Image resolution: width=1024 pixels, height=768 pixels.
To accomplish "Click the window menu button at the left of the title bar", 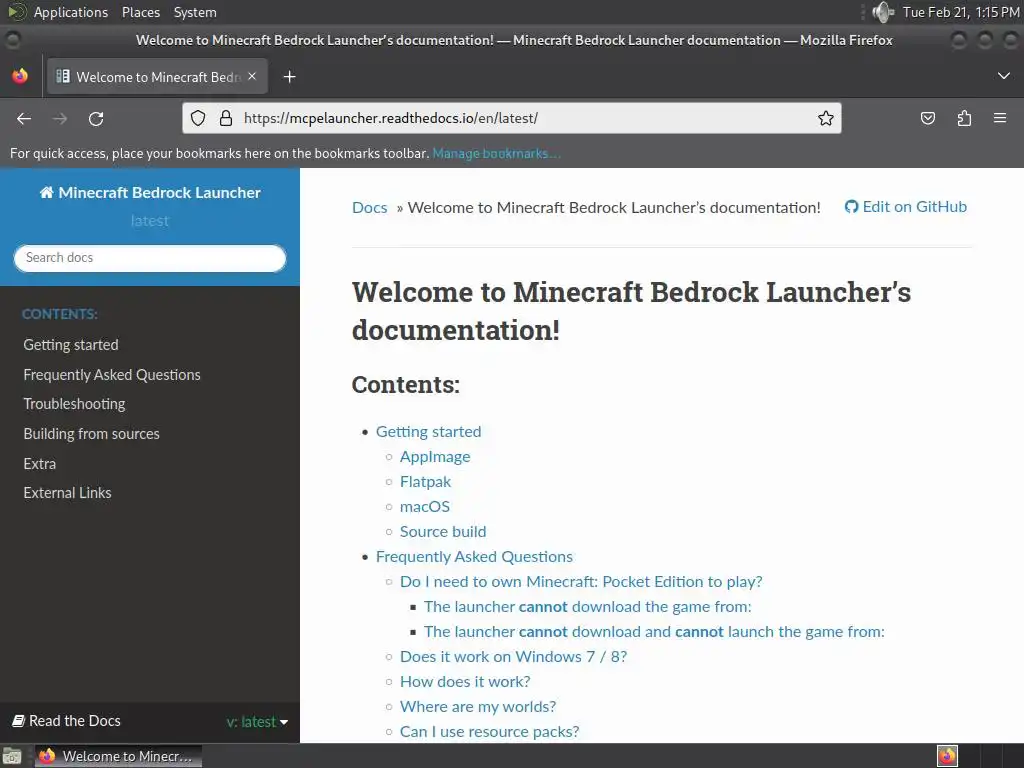I will [x=12, y=40].
